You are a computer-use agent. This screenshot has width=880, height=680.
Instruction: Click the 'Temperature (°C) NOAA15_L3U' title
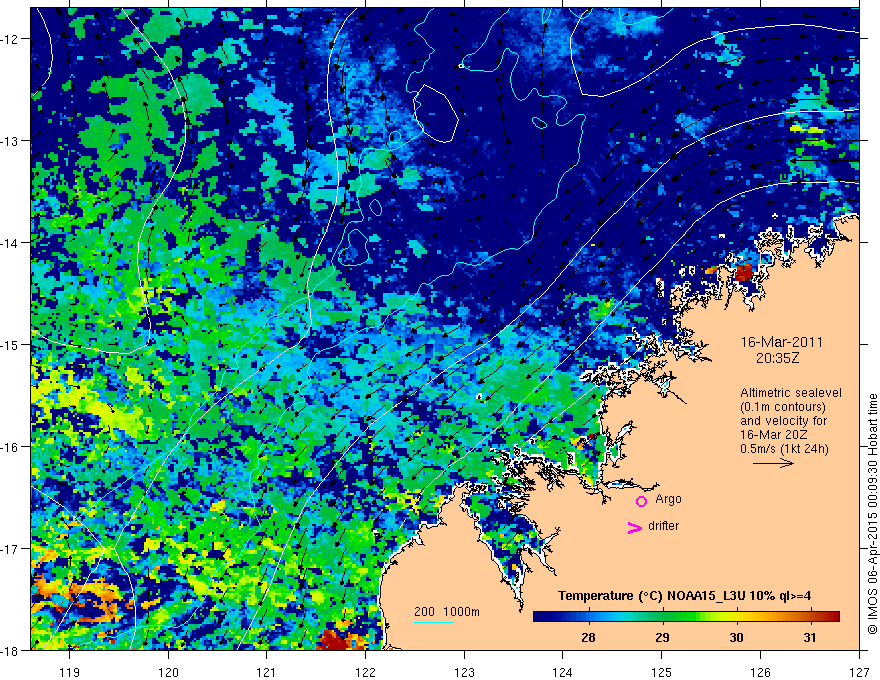652,596
